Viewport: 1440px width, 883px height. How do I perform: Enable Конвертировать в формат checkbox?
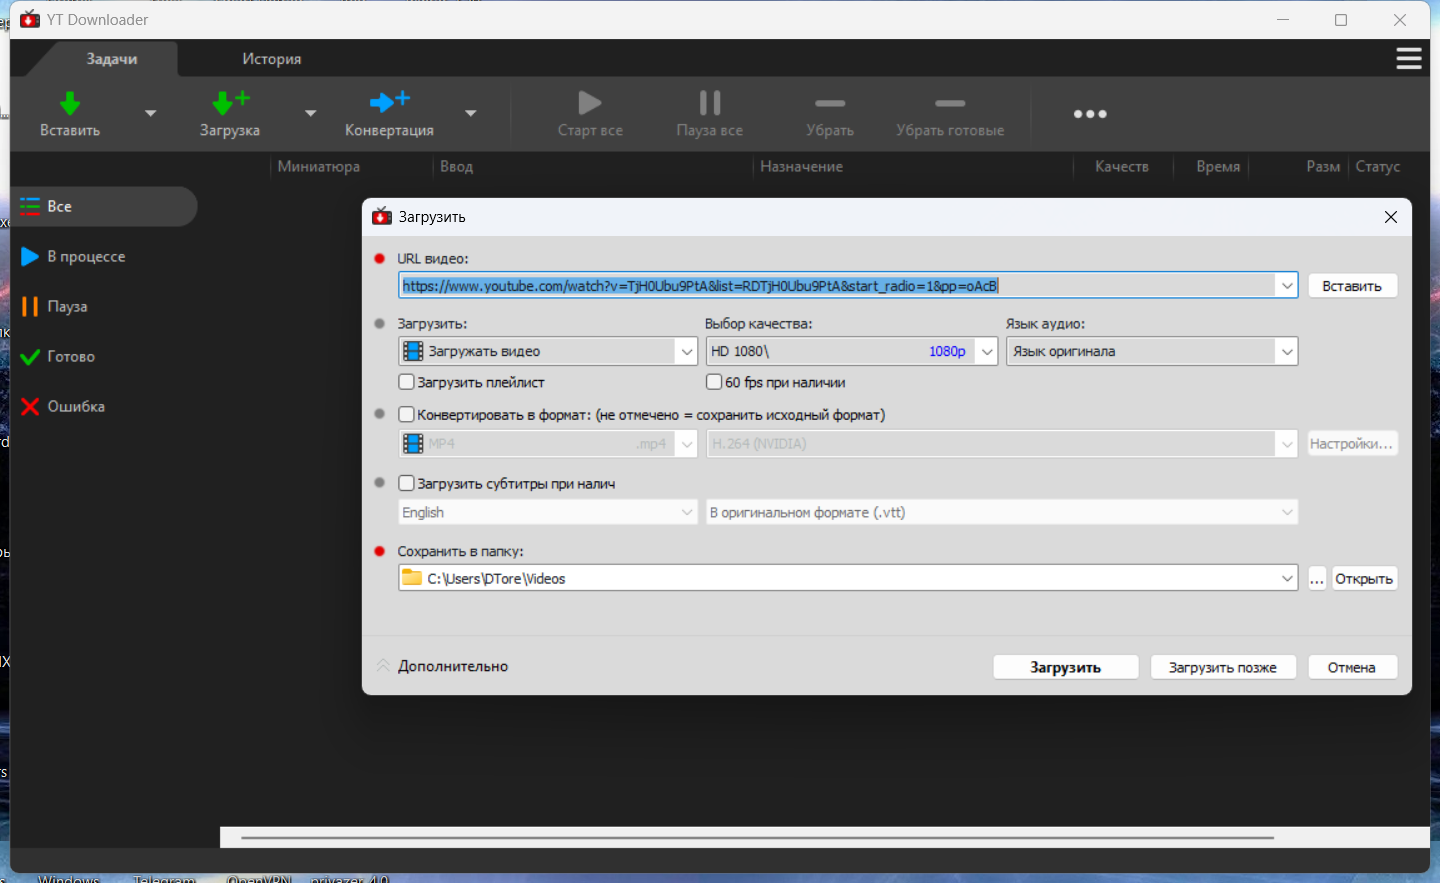click(407, 414)
